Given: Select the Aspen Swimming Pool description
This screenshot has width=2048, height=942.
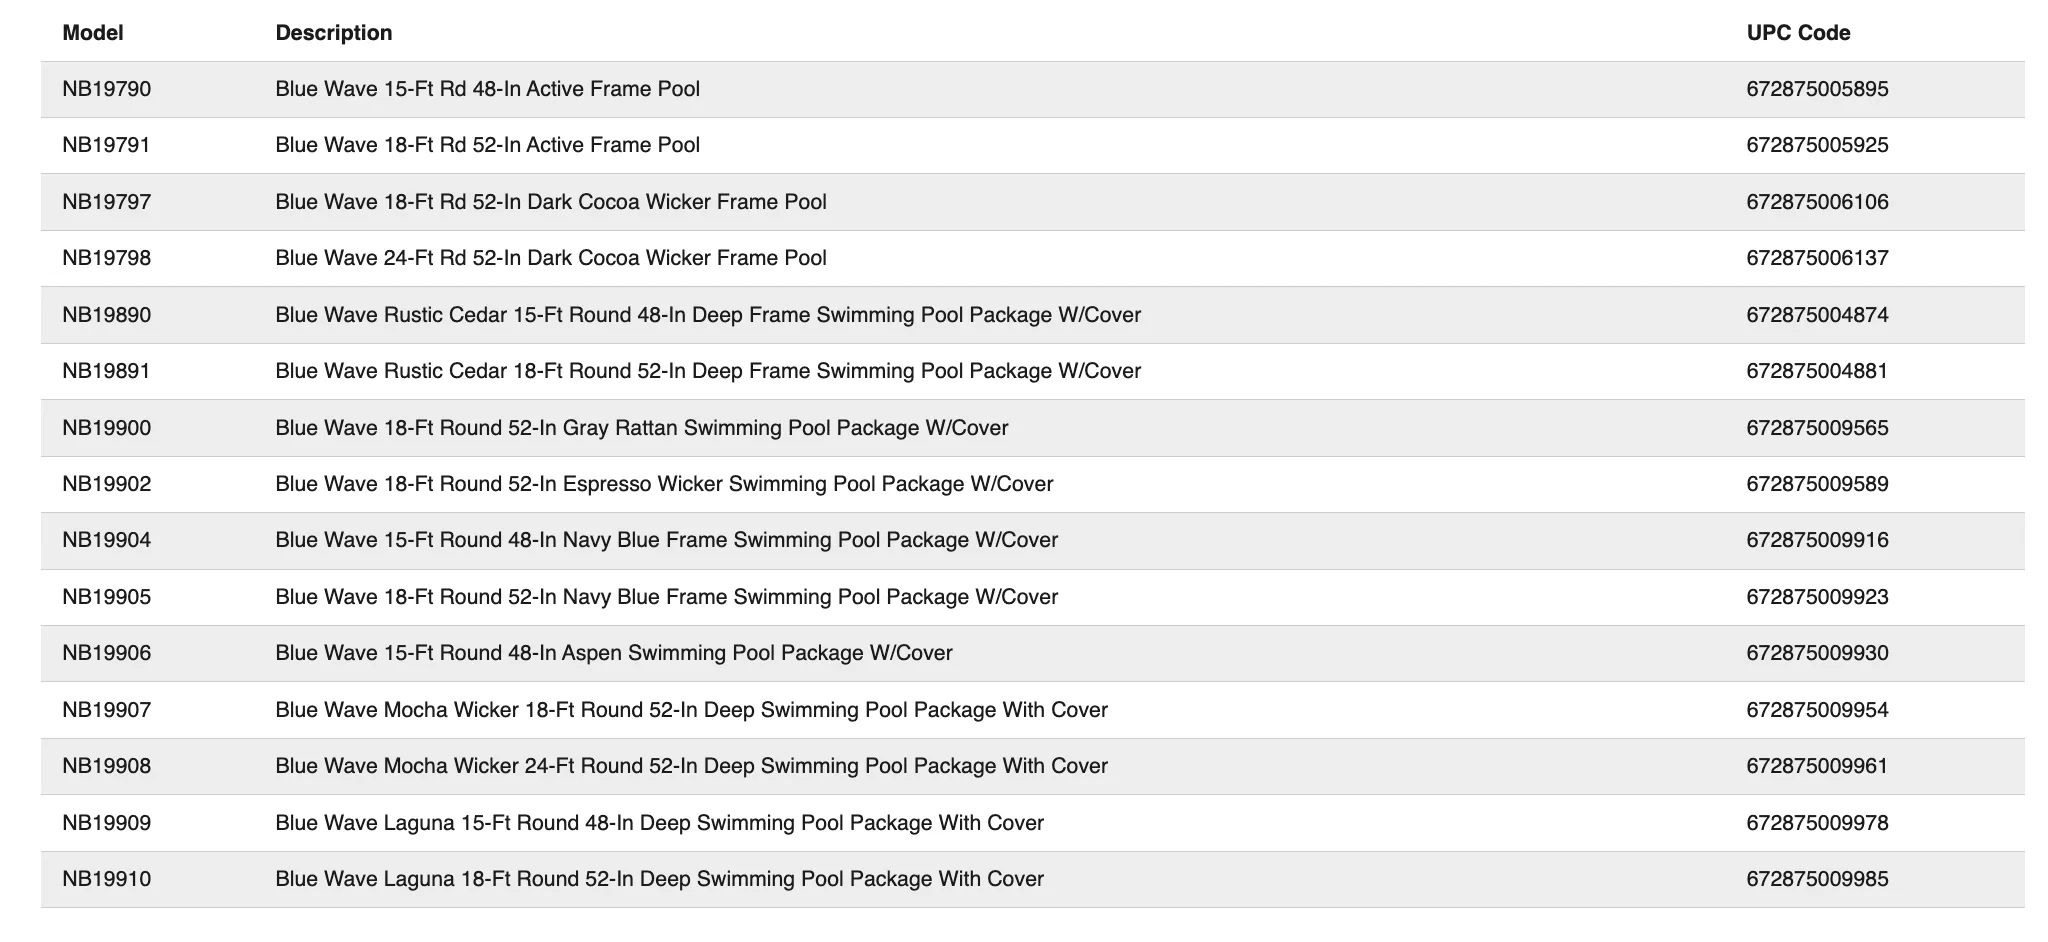Looking at the screenshot, I should pos(614,653).
